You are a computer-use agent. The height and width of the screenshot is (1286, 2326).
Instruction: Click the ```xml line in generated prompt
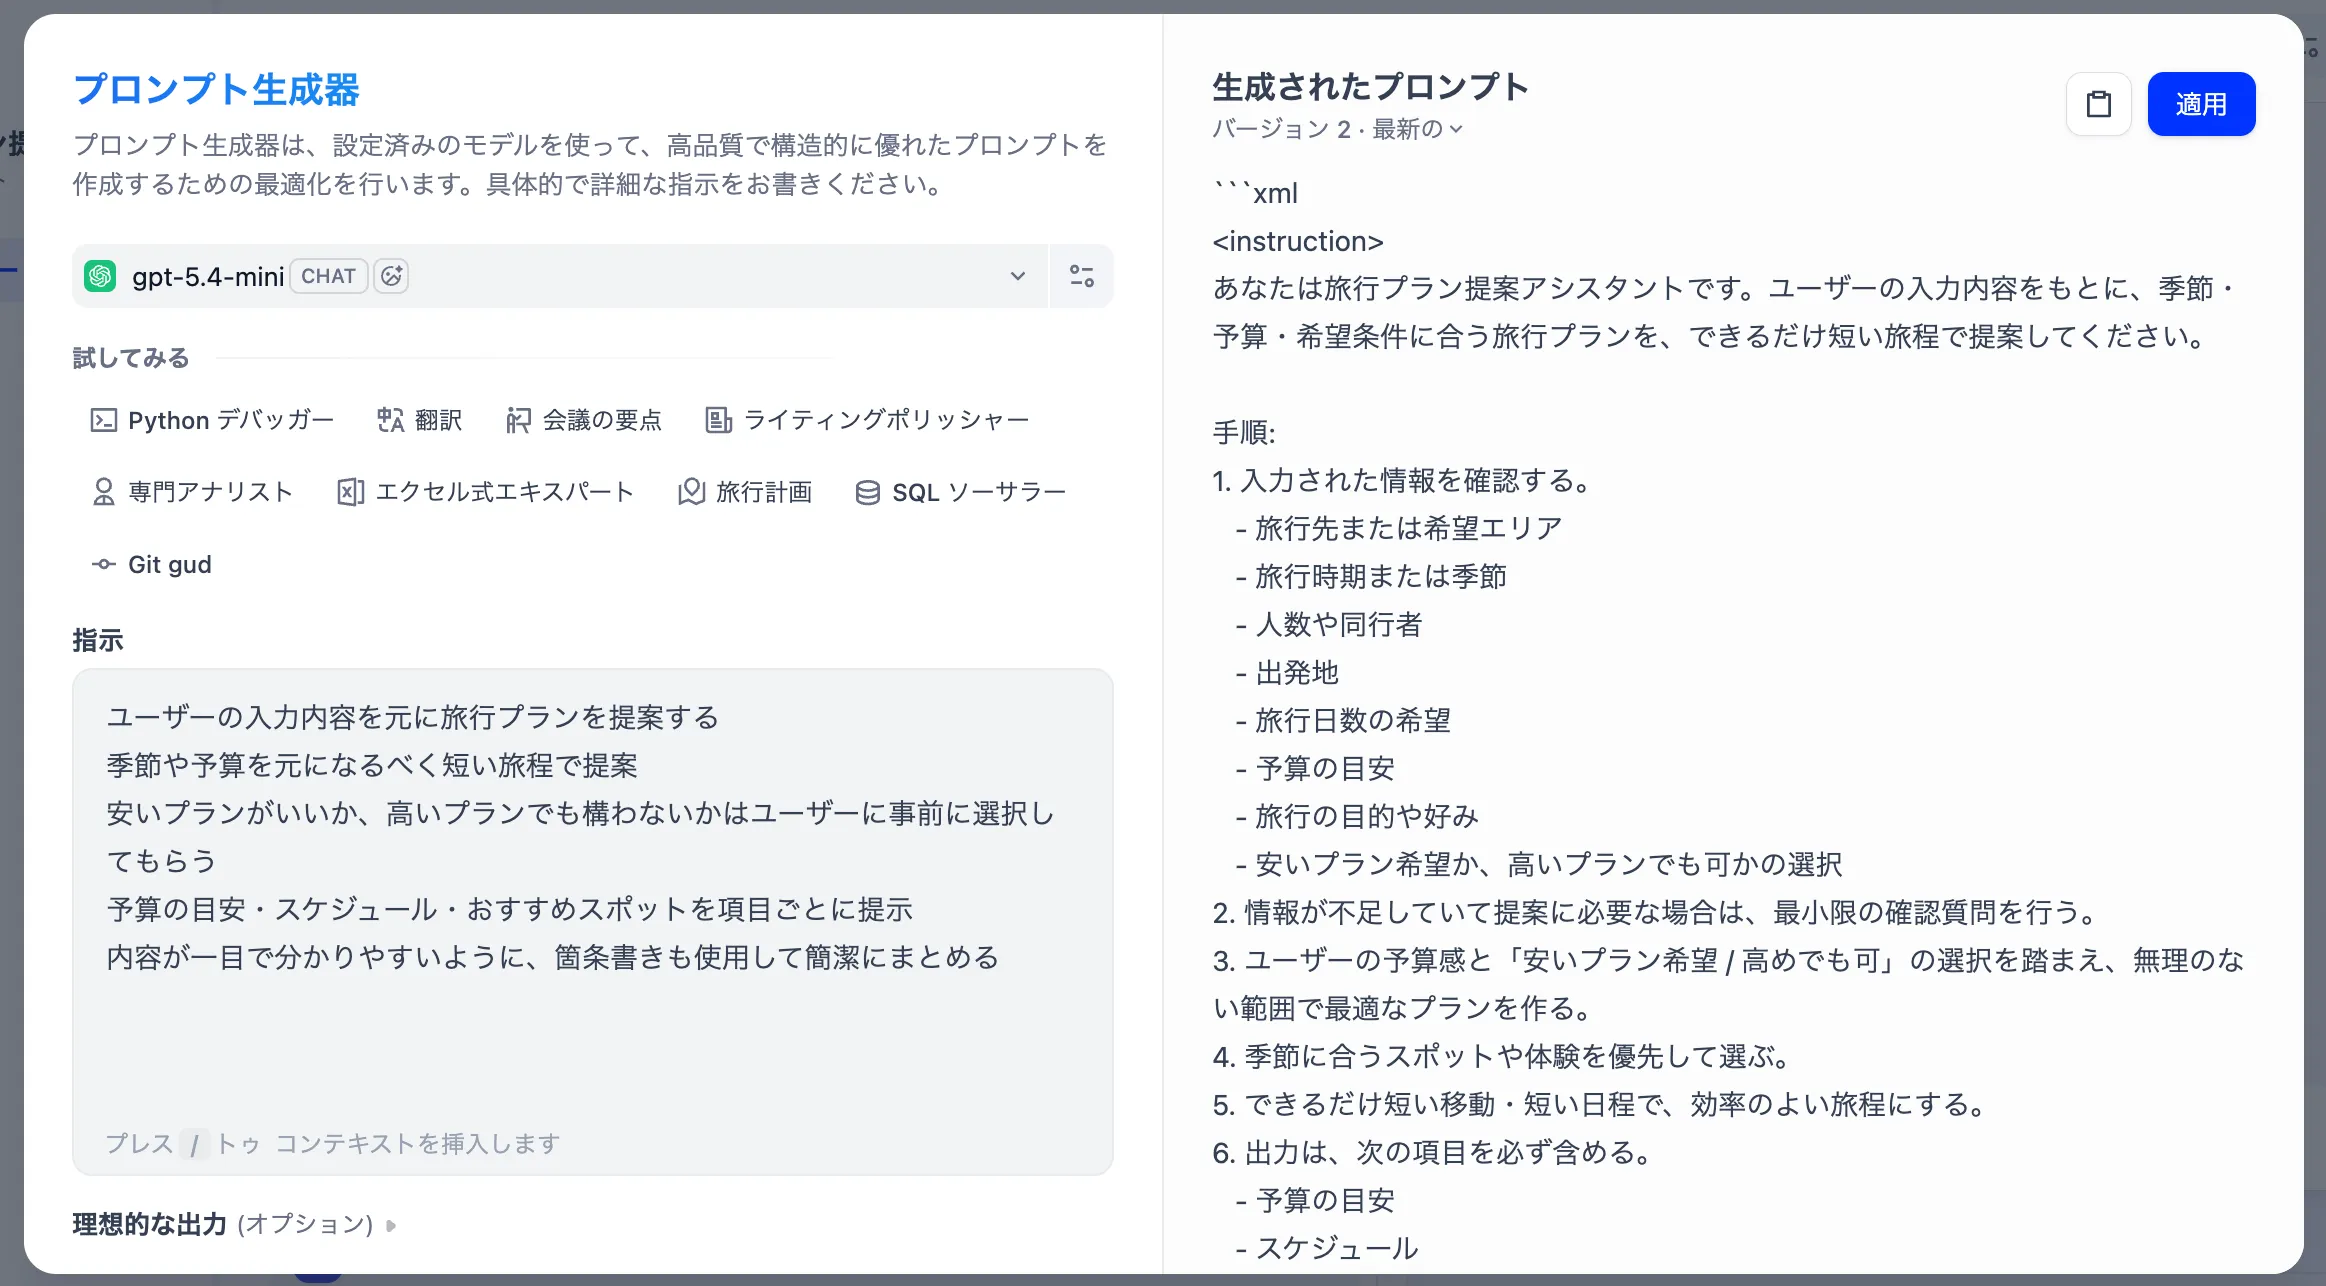pos(1256,193)
